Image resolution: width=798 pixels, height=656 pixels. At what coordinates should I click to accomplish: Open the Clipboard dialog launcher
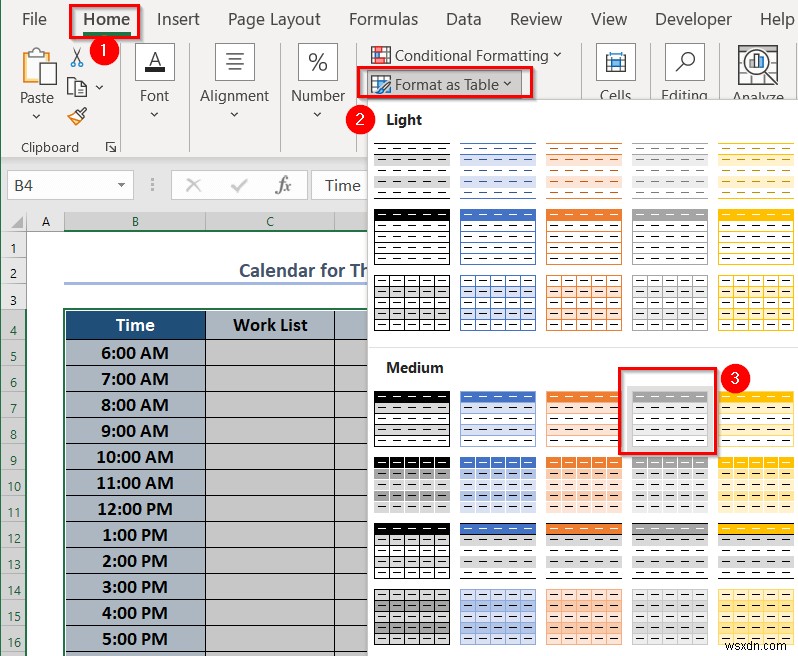point(110,148)
